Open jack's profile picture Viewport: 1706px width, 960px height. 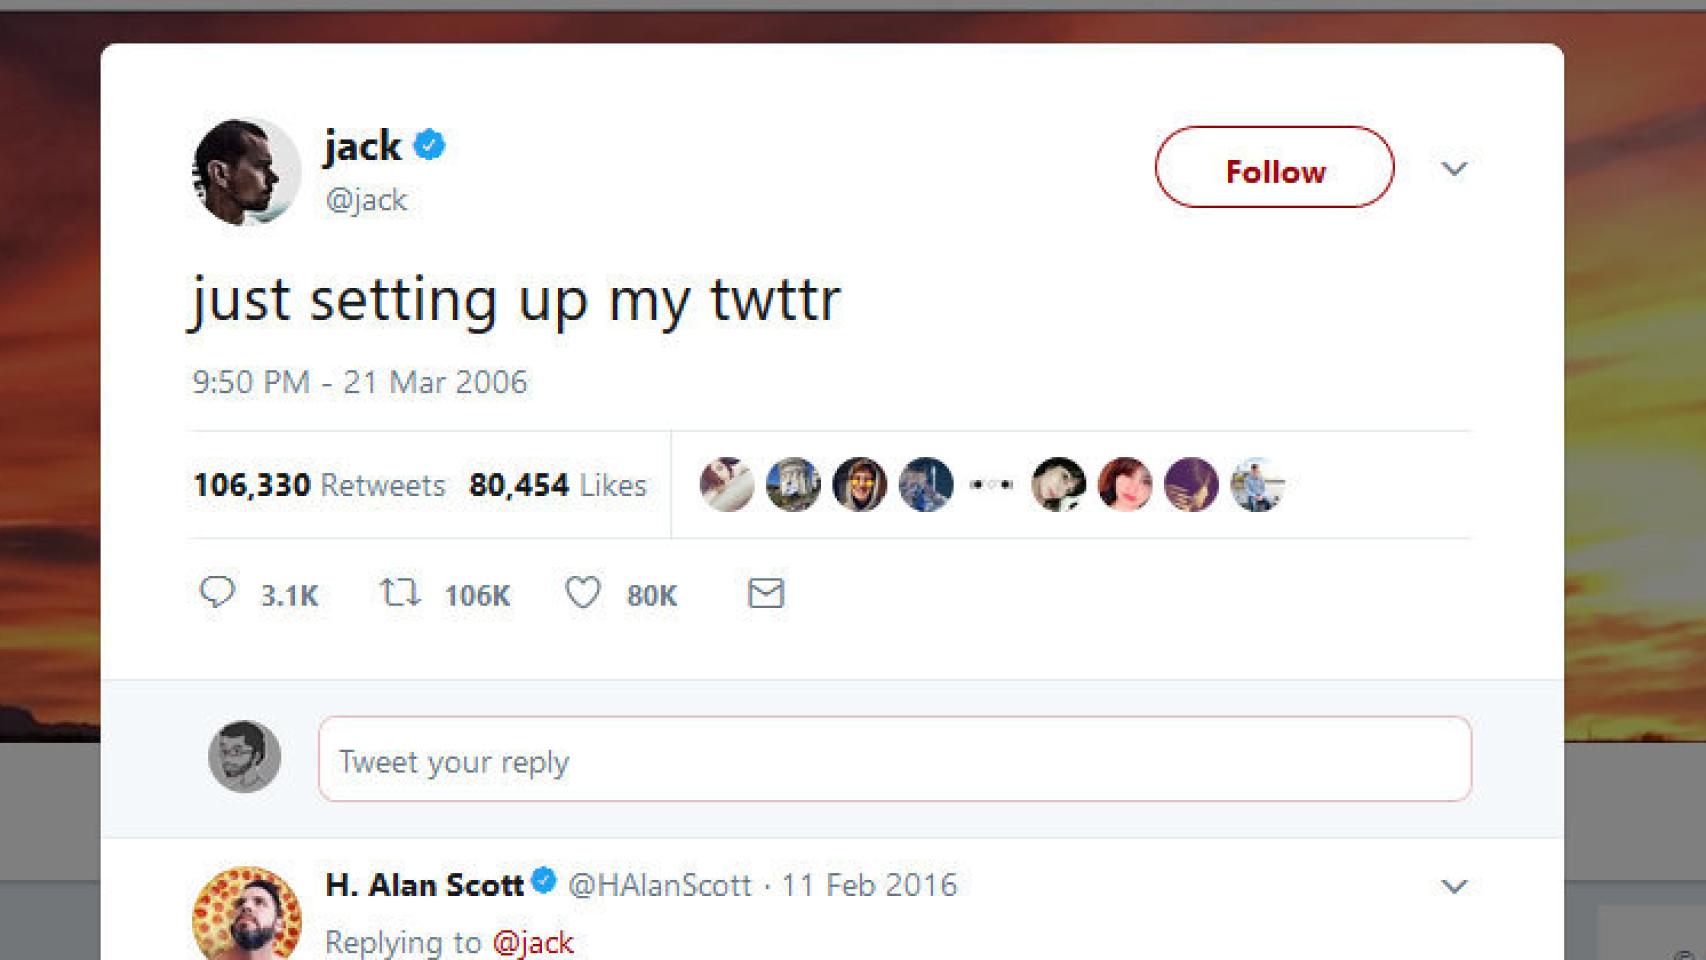click(x=246, y=171)
